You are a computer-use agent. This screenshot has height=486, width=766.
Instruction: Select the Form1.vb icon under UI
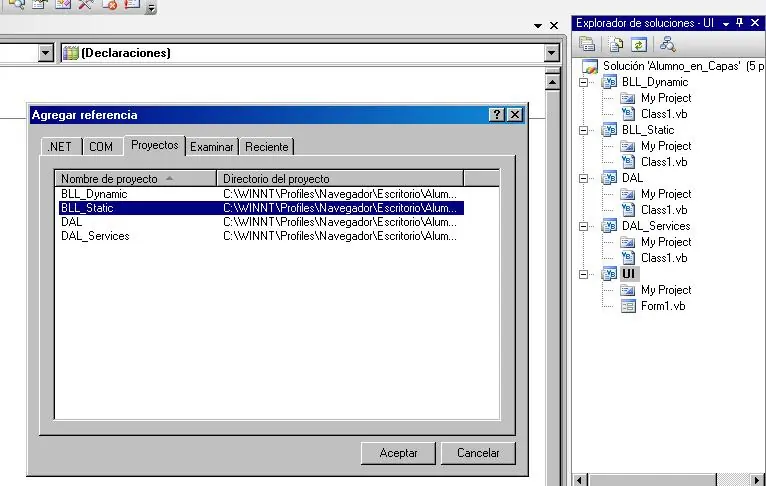click(x=628, y=306)
